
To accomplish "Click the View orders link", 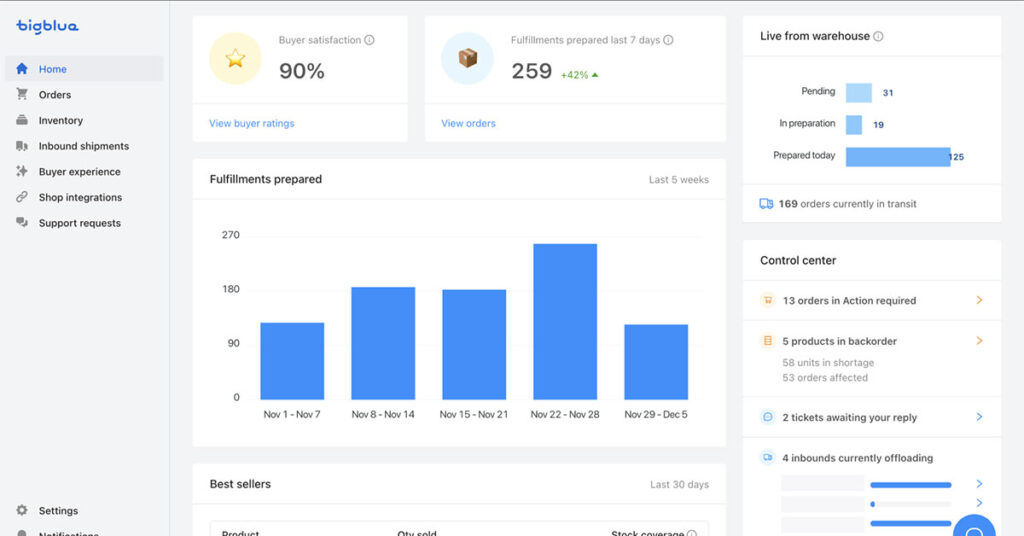I will [468, 124].
